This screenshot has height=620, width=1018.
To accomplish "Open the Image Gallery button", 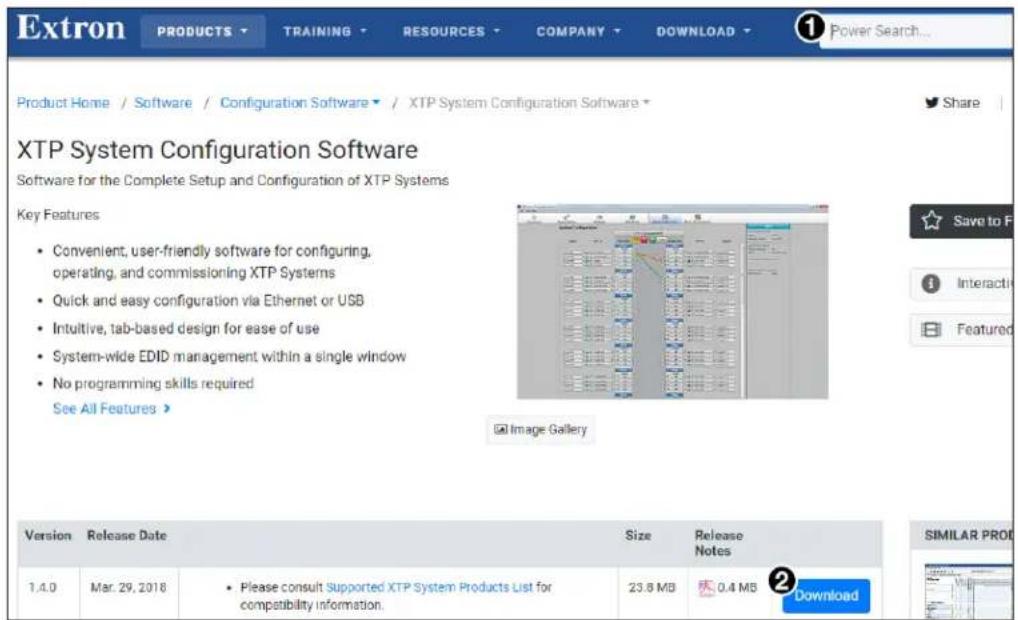I will [x=540, y=429].
